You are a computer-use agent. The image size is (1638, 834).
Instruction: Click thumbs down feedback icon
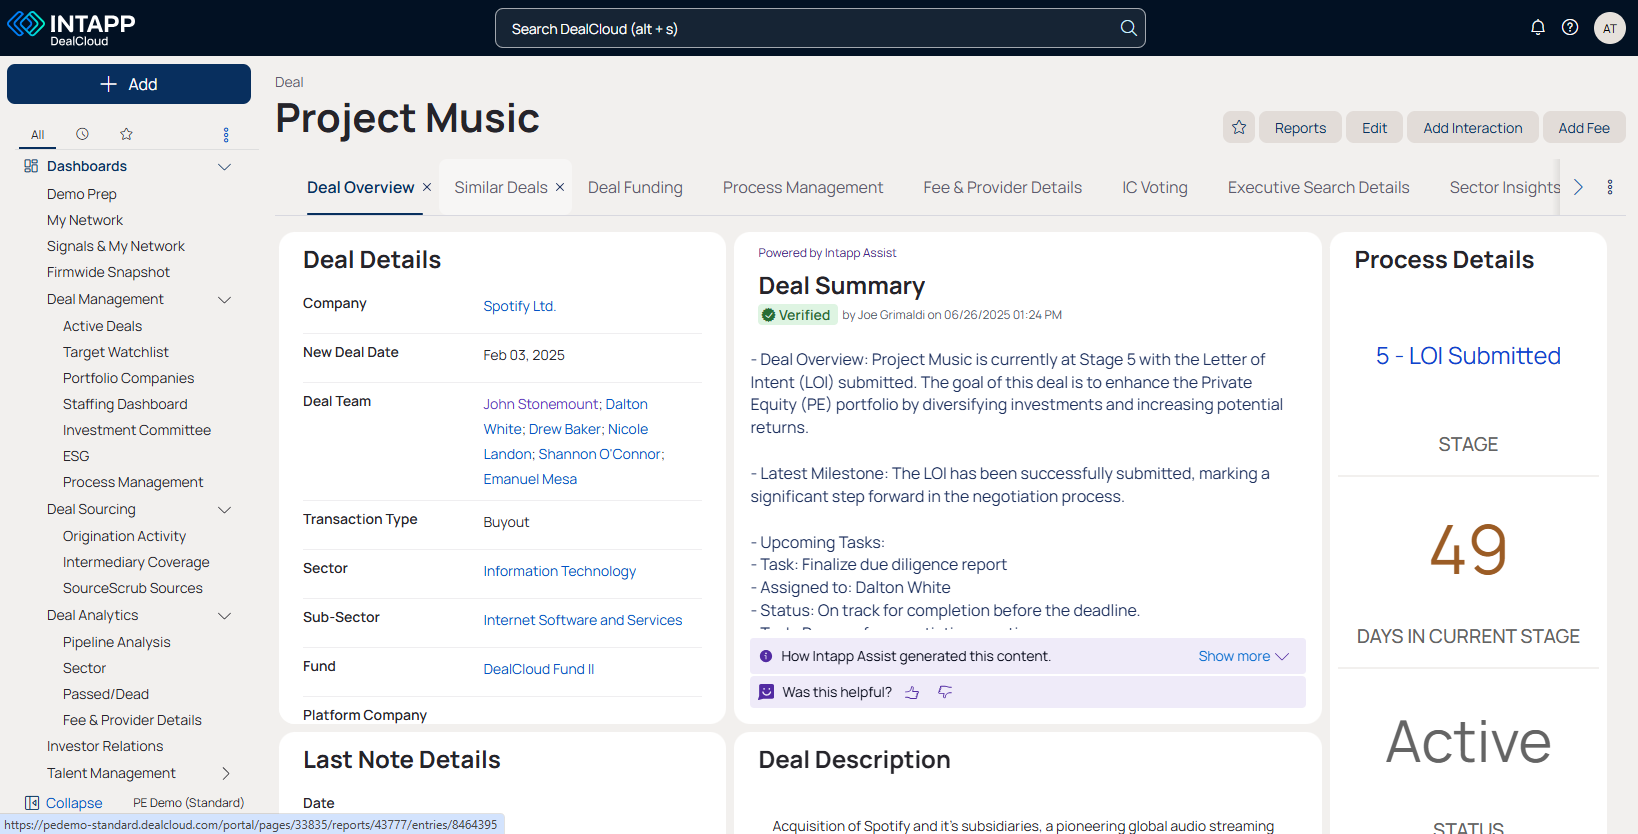tap(945, 692)
